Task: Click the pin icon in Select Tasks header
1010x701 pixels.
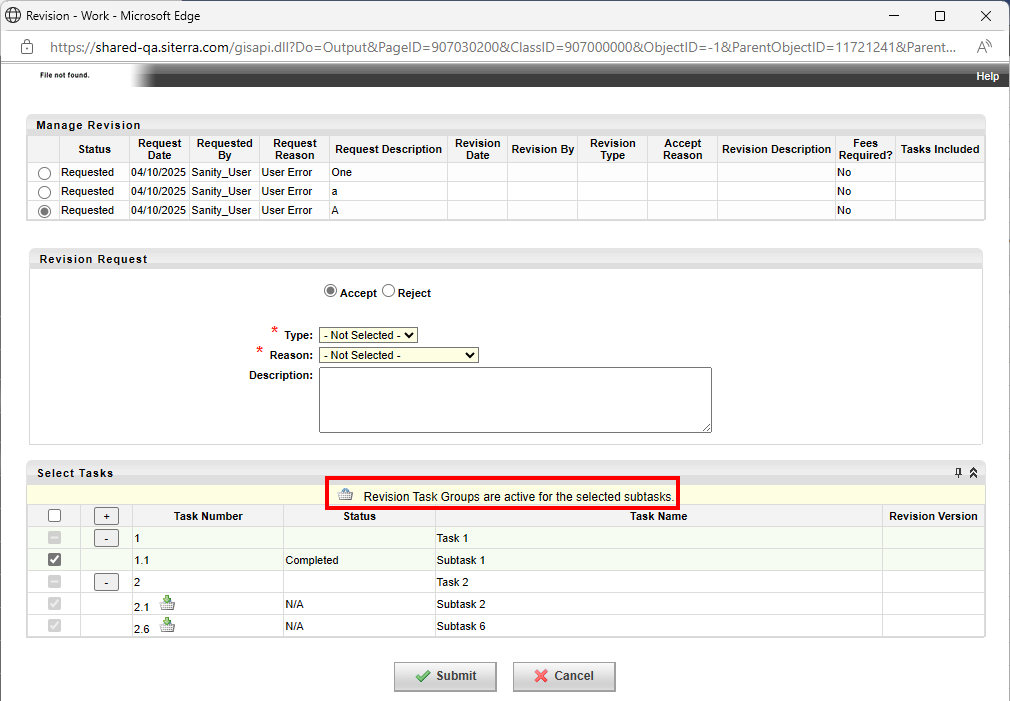Action: [958, 473]
